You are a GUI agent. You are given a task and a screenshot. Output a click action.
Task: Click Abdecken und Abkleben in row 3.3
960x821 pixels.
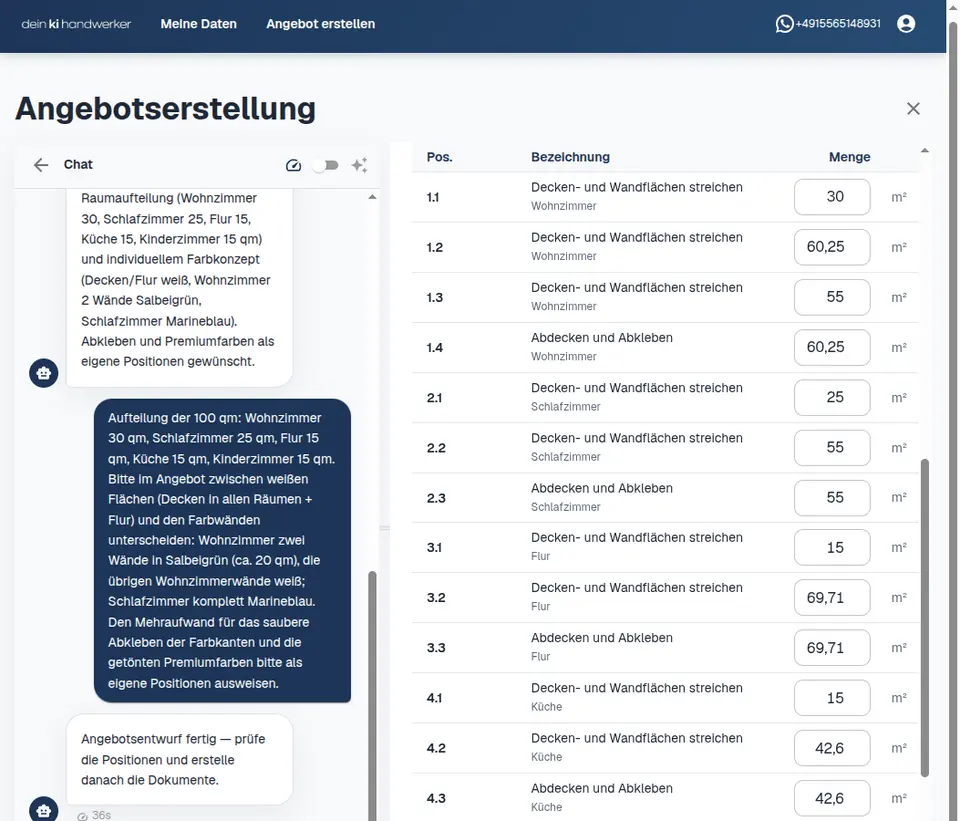[602, 638]
